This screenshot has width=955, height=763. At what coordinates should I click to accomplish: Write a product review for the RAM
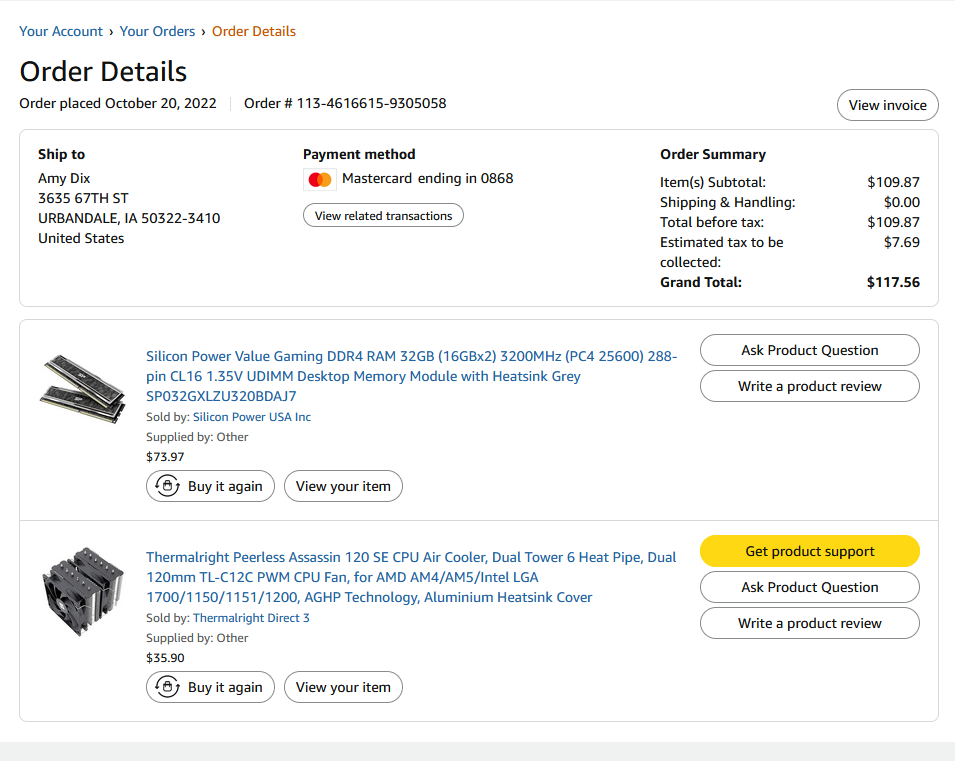809,386
